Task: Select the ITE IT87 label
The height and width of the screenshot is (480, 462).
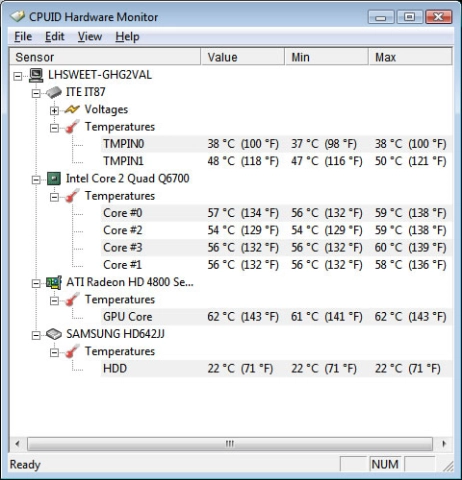Action: click(86, 92)
